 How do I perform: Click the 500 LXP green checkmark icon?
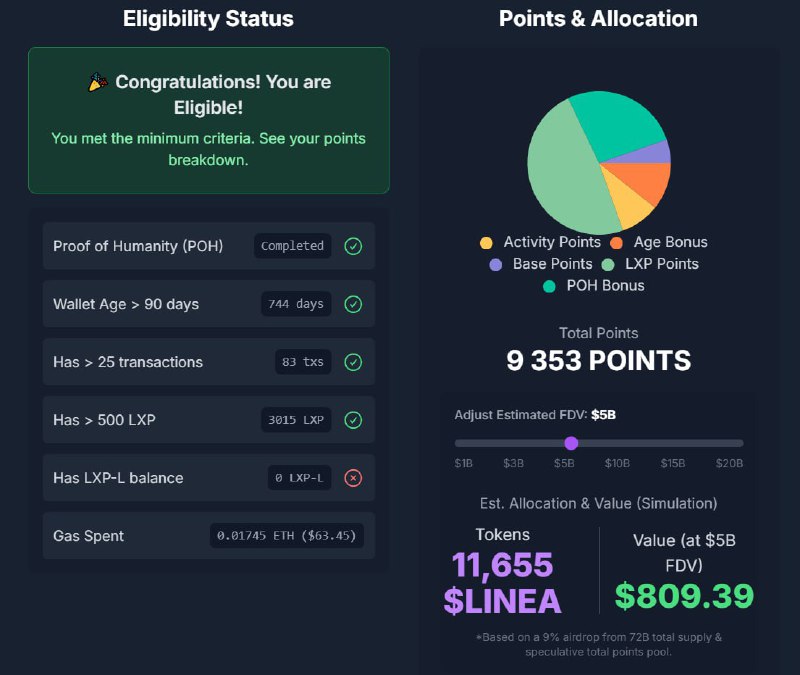coord(353,420)
